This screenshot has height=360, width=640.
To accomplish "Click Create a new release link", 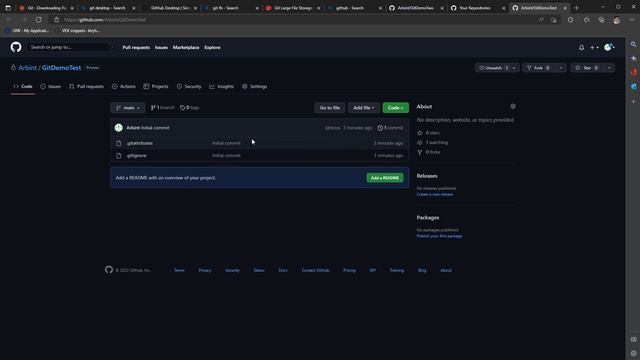I will [x=435, y=194].
